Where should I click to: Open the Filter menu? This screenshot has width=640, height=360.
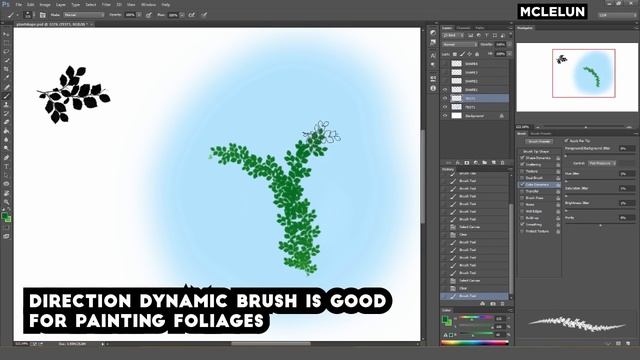106,5
